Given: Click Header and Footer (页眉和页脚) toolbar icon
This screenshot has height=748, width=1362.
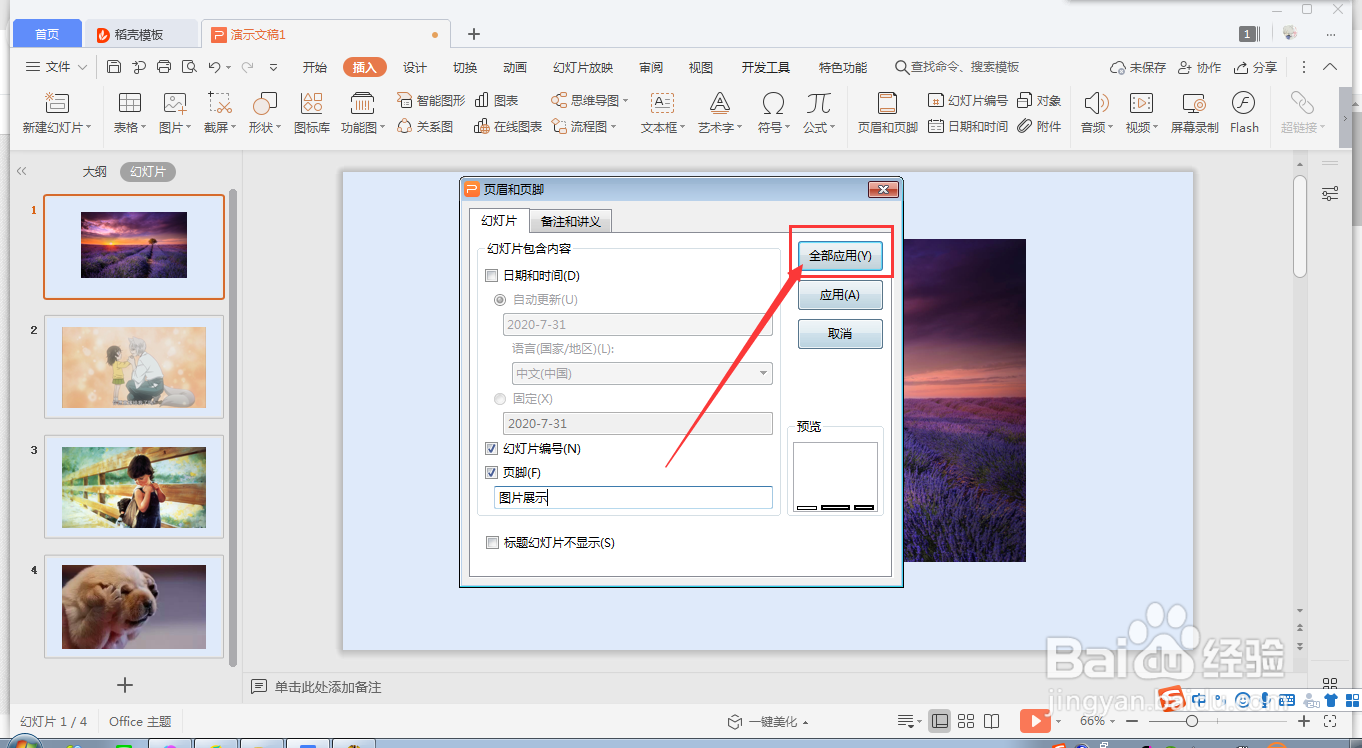Looking at the screenshot, I should (887, 103).
